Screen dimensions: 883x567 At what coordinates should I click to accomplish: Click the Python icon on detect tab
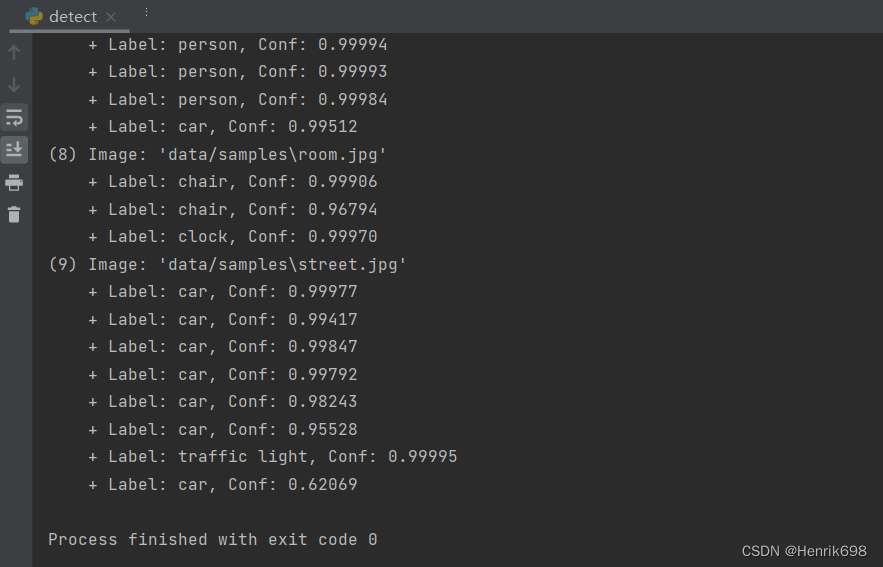pyautogui.click(x=34, y=16)
